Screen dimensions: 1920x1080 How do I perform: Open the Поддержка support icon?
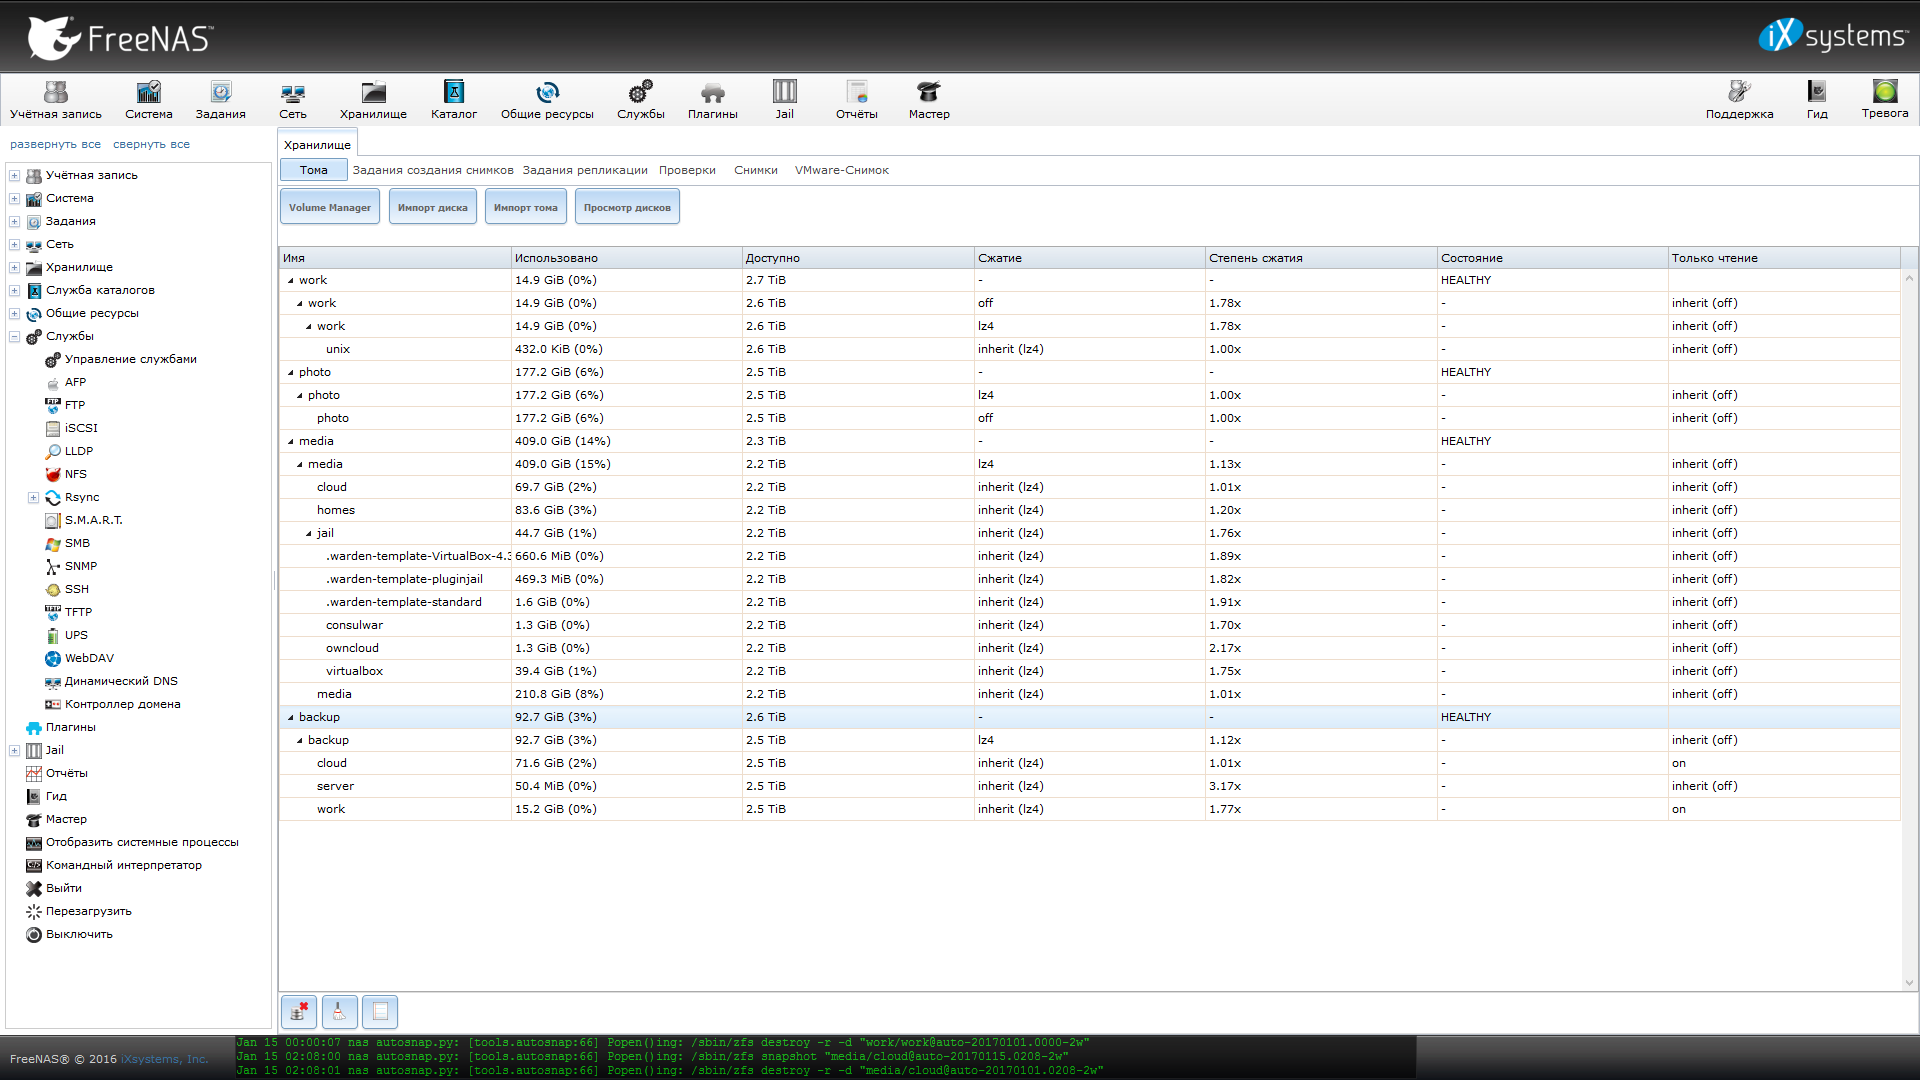(1740, 100)
